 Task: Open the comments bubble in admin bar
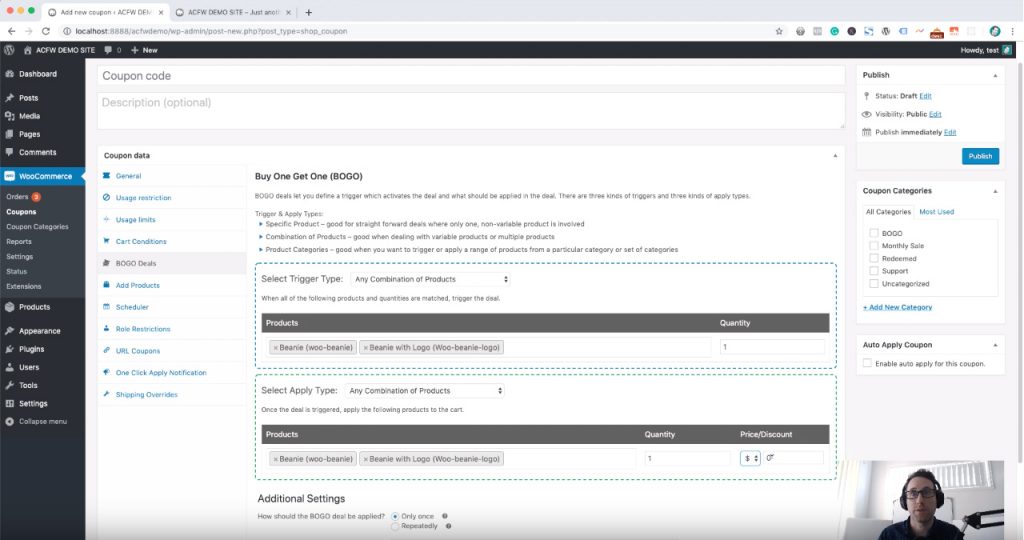108,50
